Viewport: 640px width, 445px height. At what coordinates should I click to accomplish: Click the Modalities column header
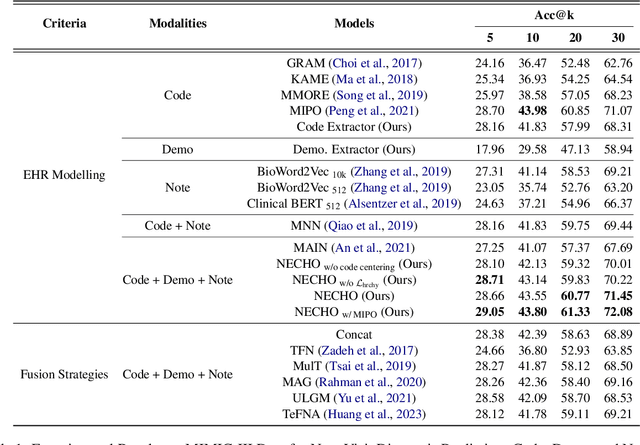click(x=177, y=21)
